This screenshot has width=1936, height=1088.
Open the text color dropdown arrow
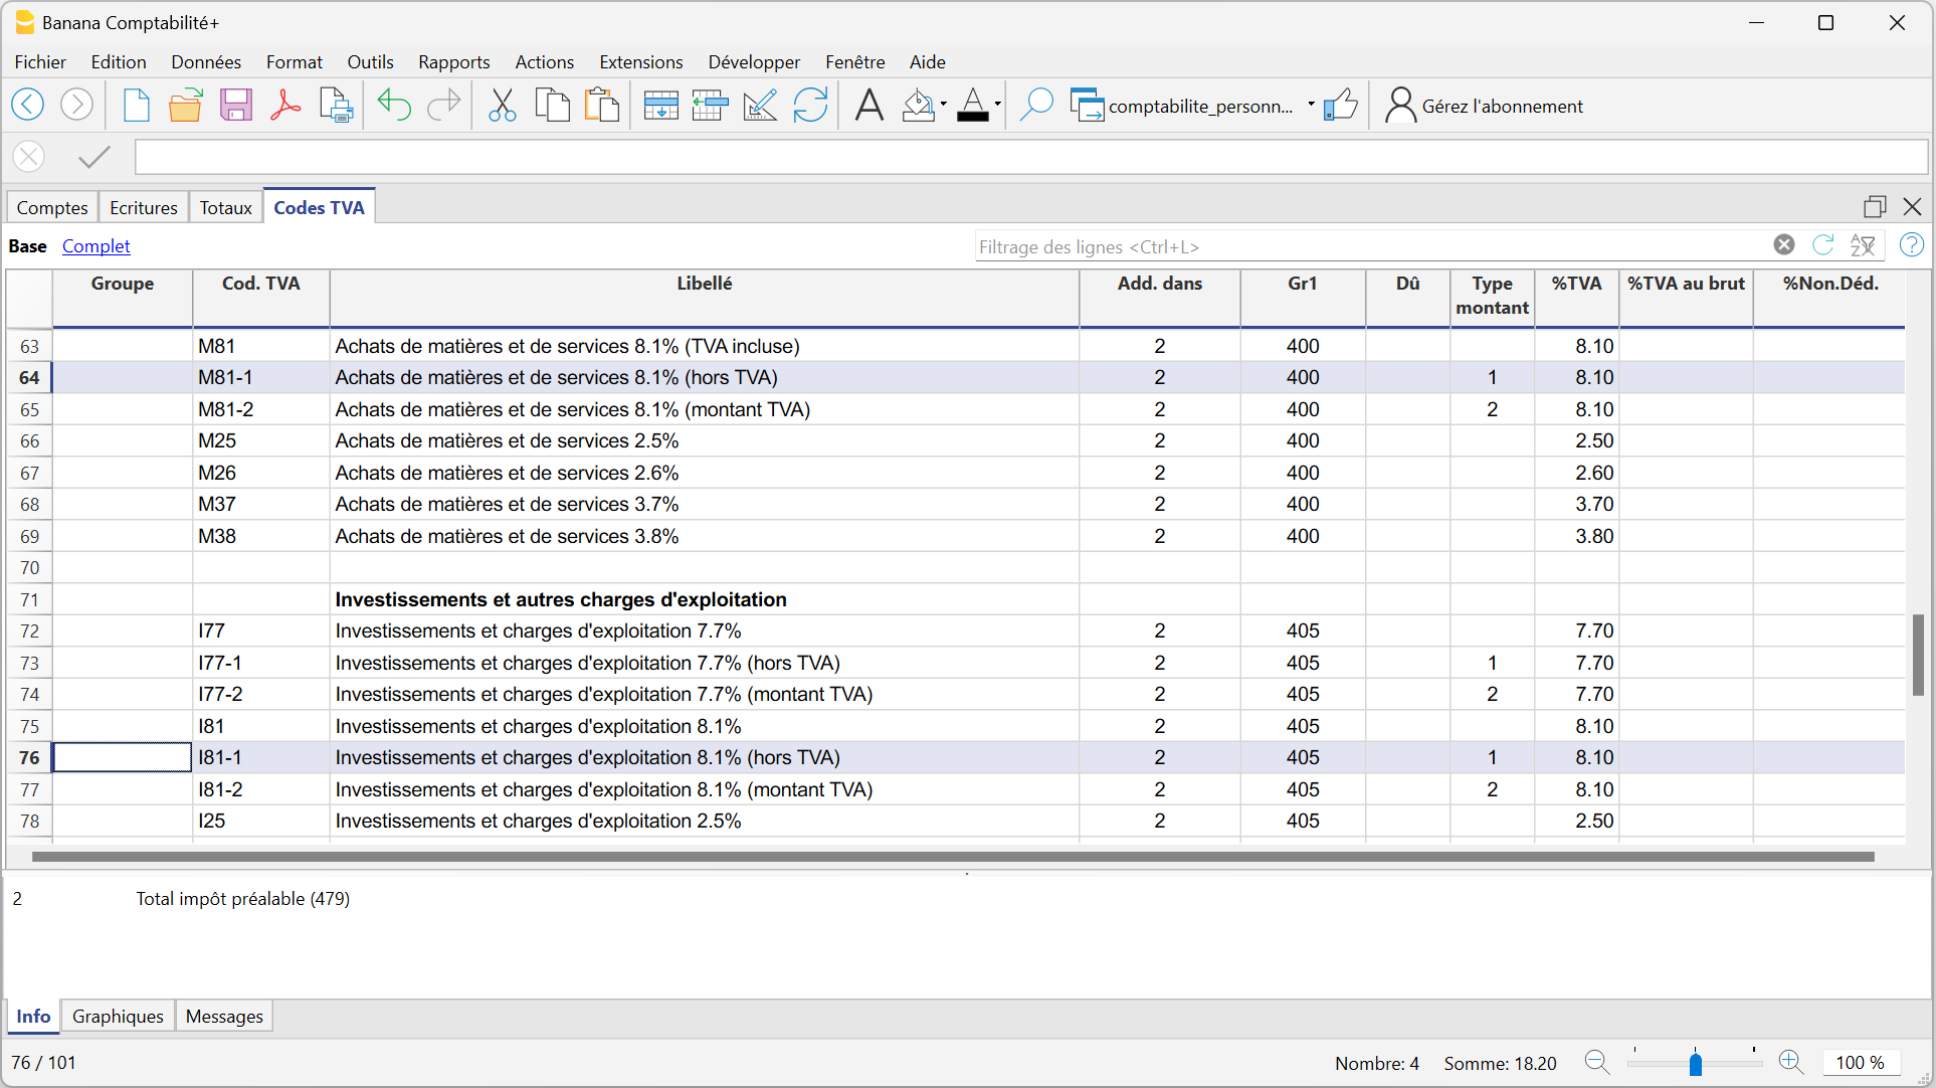click(x=998, y=105)
